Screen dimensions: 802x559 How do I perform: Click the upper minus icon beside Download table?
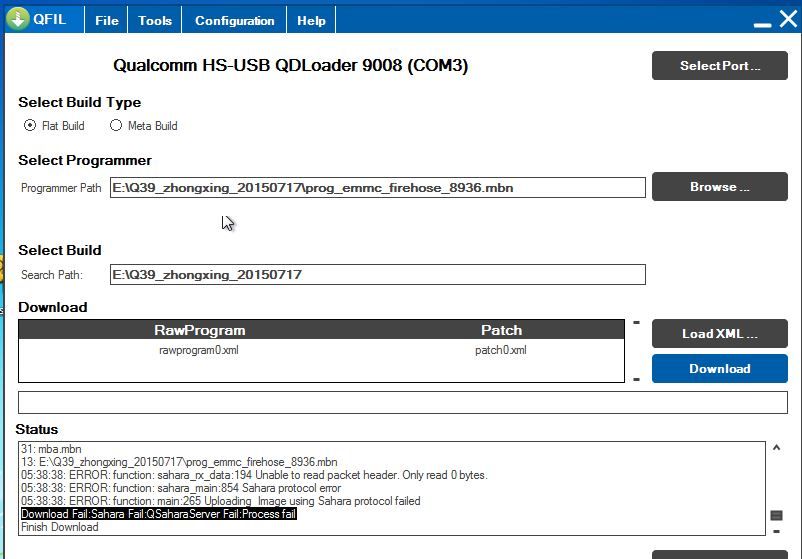636,323
